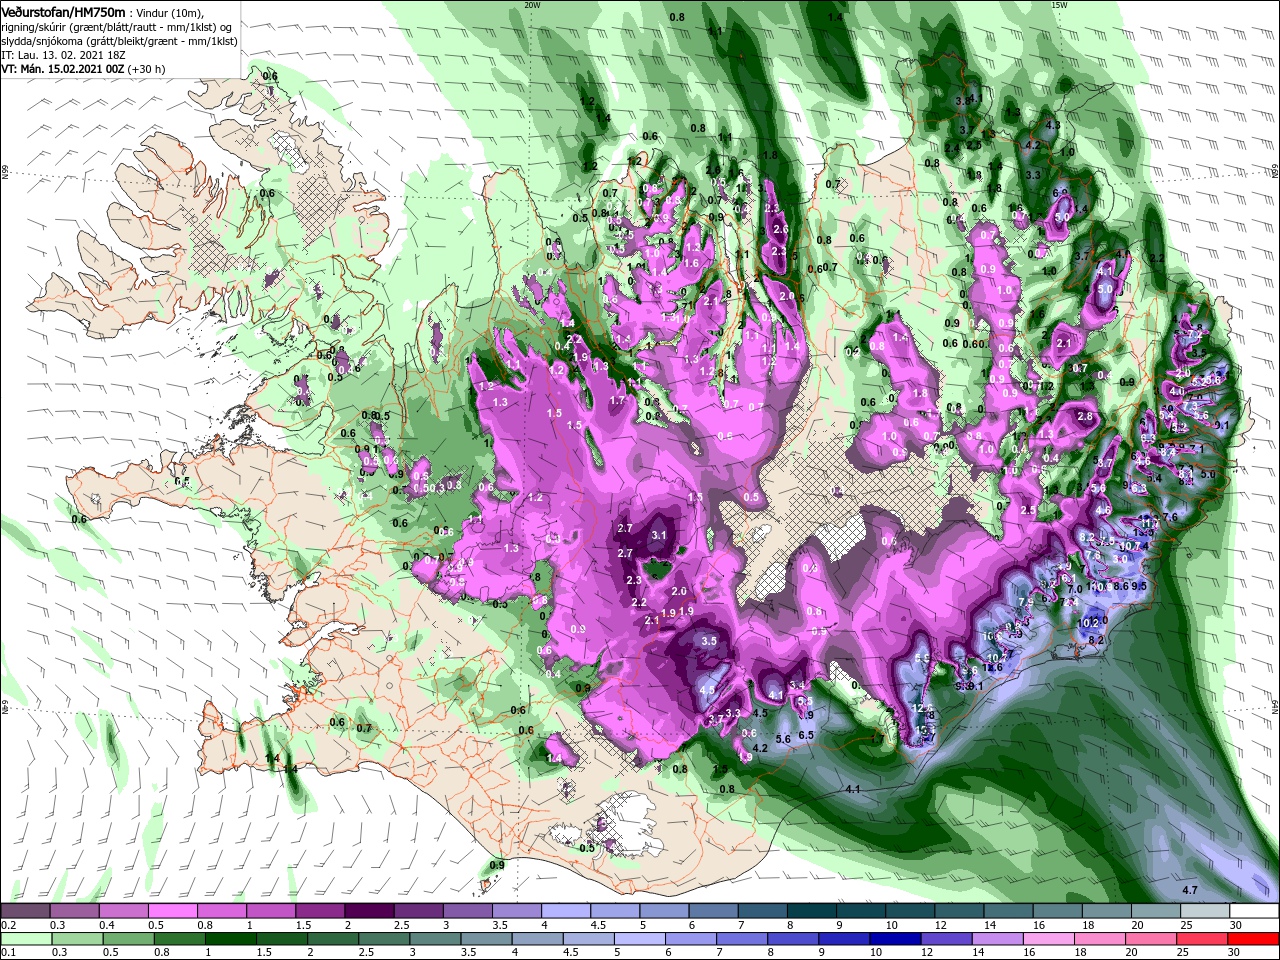This screenshot has width=1280, height=960.
Task: Select the 1.5–2 purple upper legend swatch
Action: (x=319, y=910)
